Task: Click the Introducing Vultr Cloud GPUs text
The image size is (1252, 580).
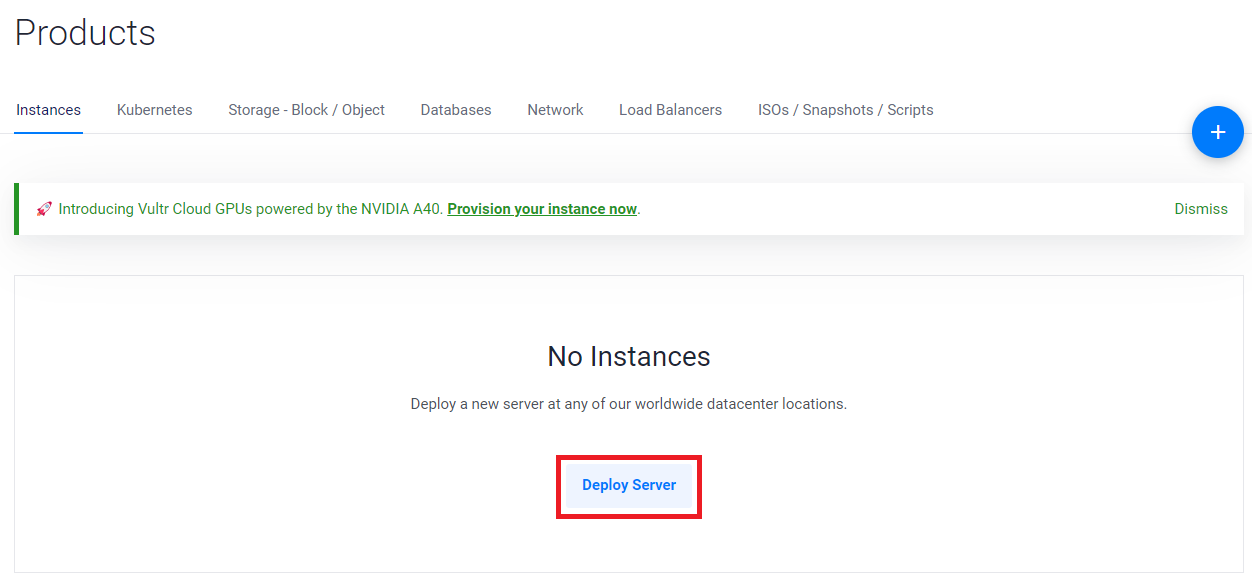Action: pos(250,209)
